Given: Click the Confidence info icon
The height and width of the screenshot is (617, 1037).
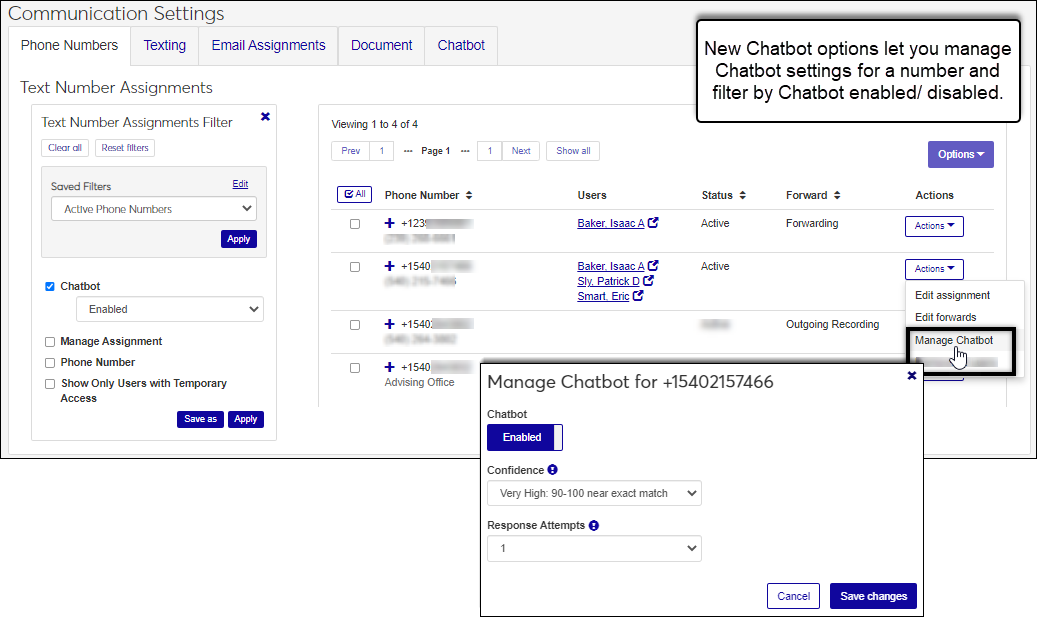Looking at the screenshot, I should pos(553,470).
